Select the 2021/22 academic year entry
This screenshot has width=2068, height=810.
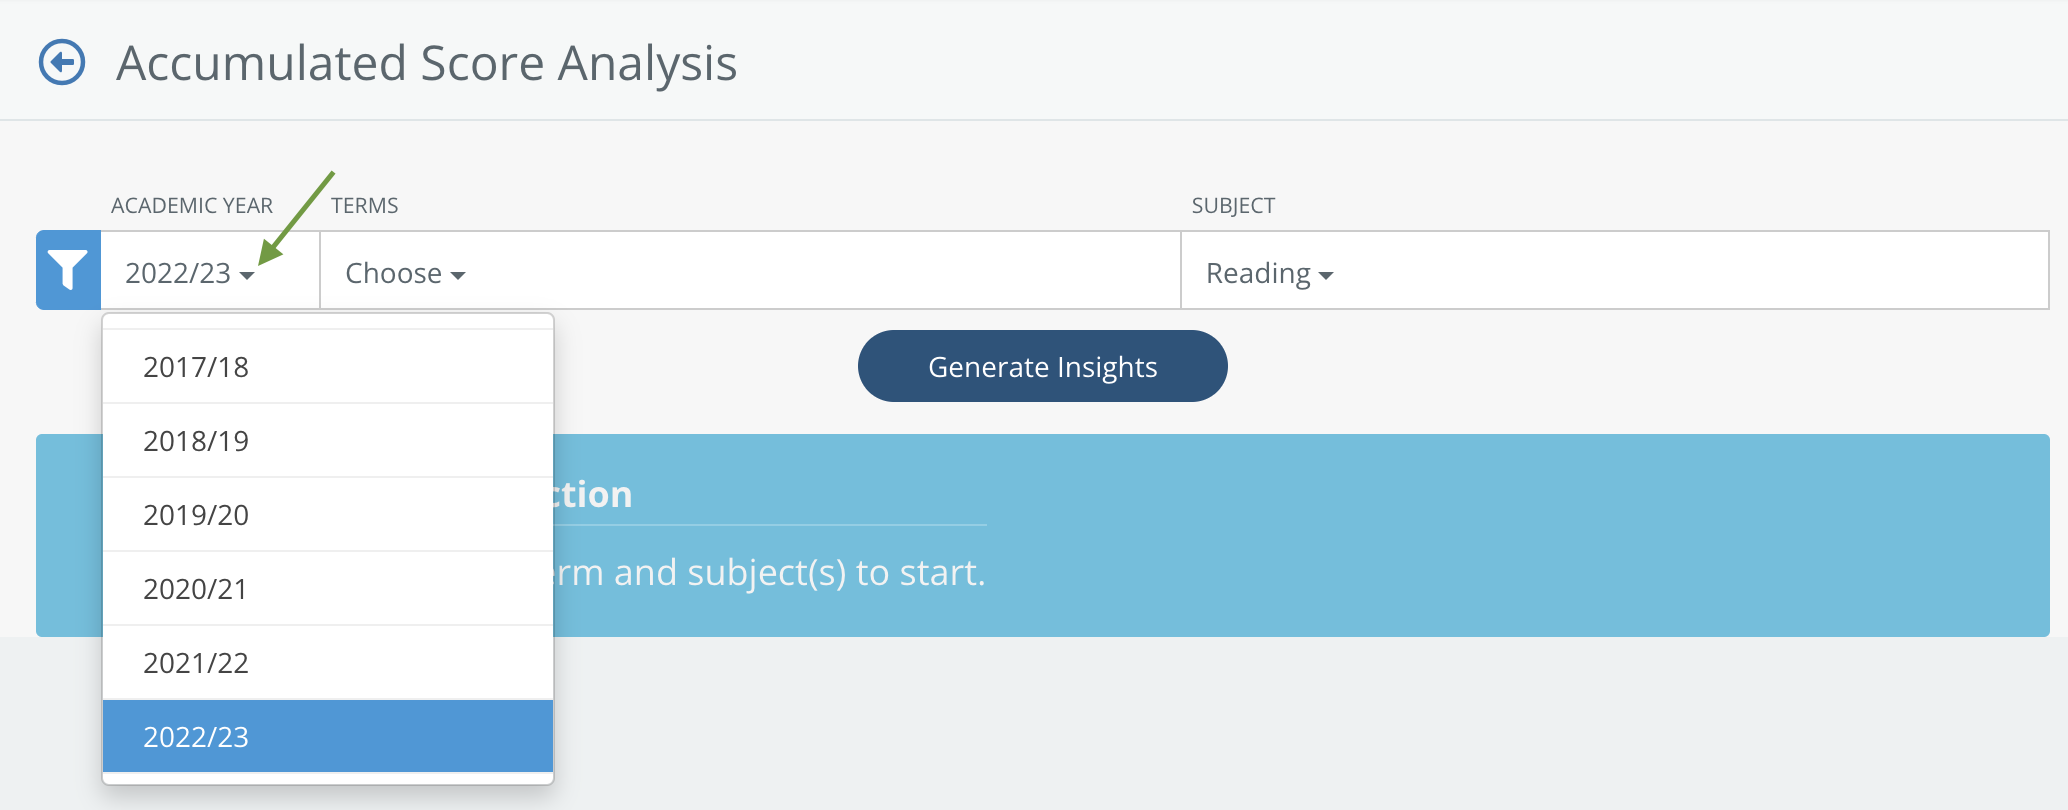click(x=328, y=663)
